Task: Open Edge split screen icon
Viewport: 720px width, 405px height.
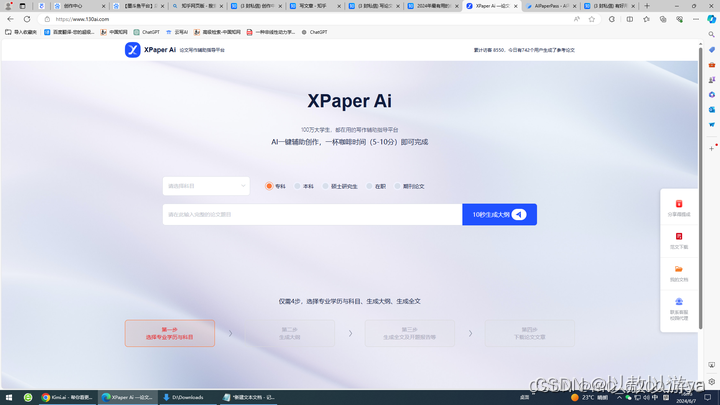Action: click(x=630, y=19)
